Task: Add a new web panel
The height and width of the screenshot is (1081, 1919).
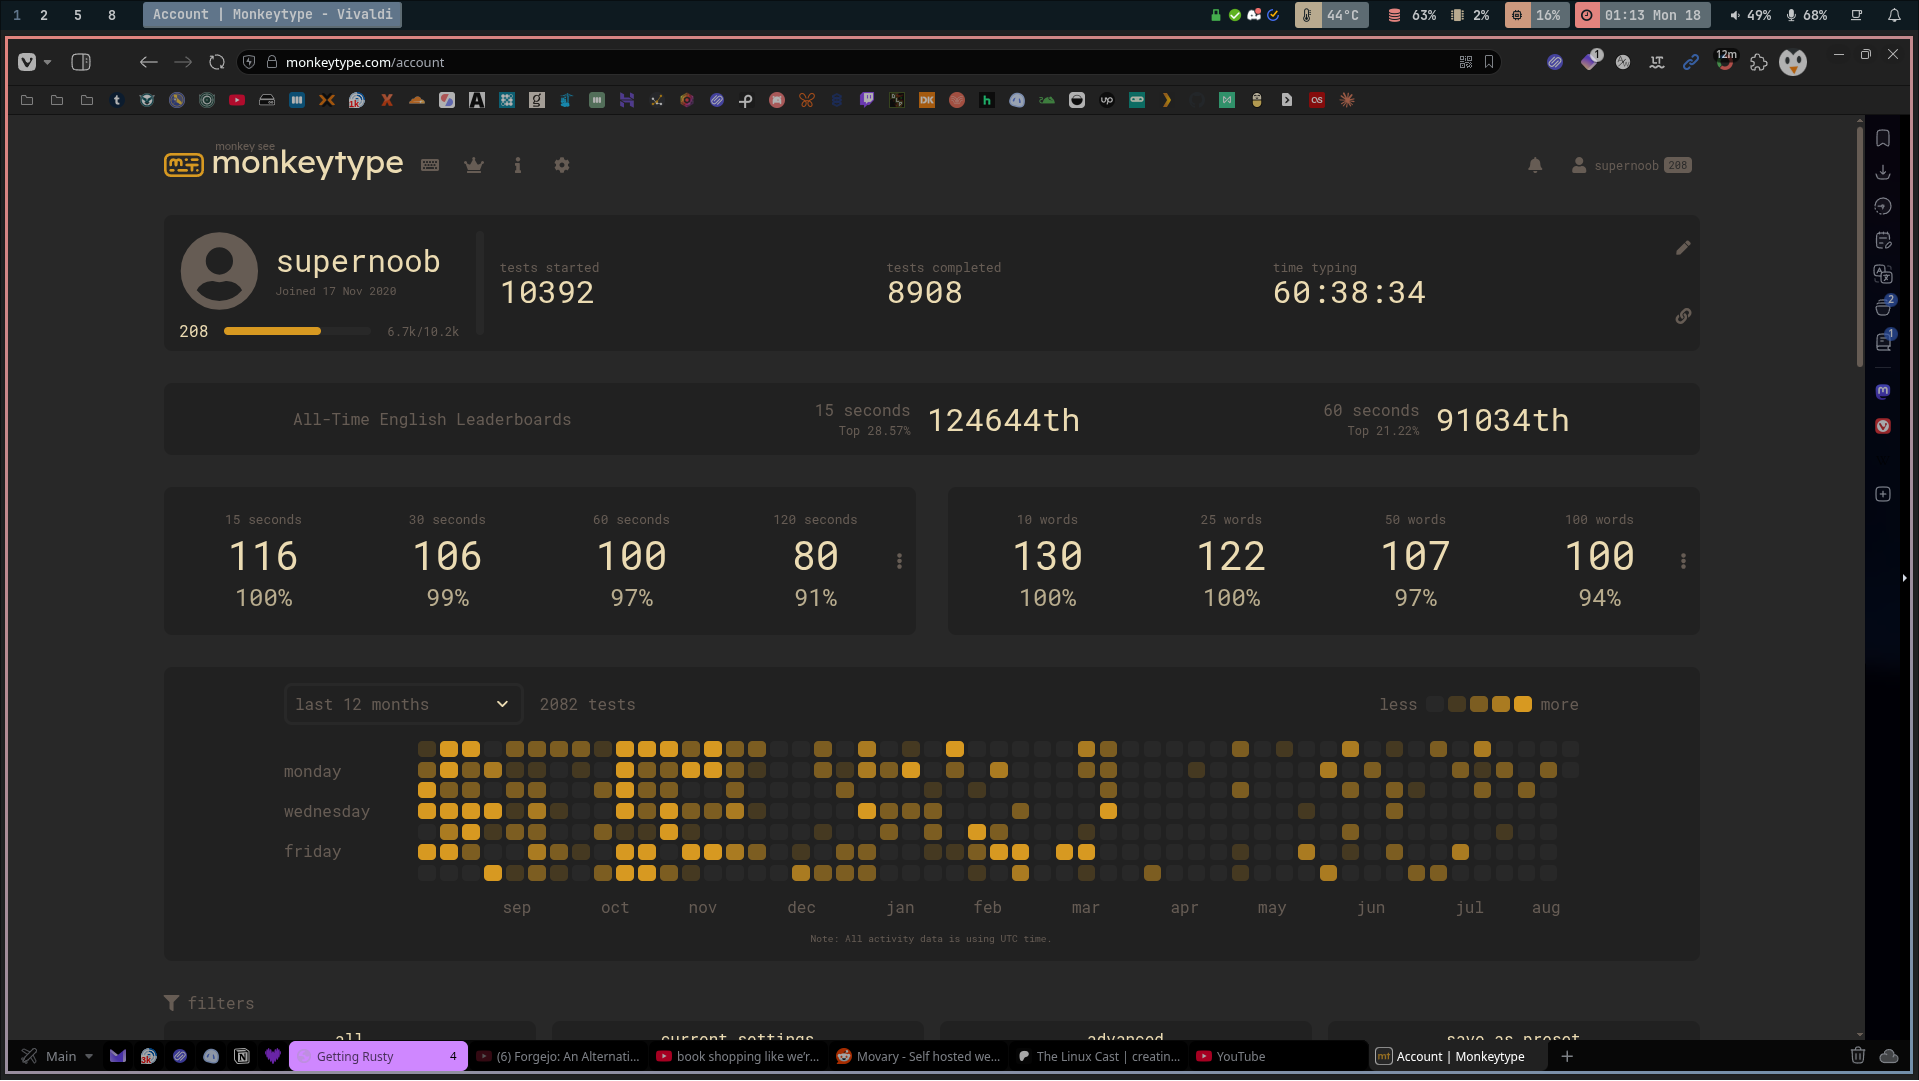Action: [1883, 494]
